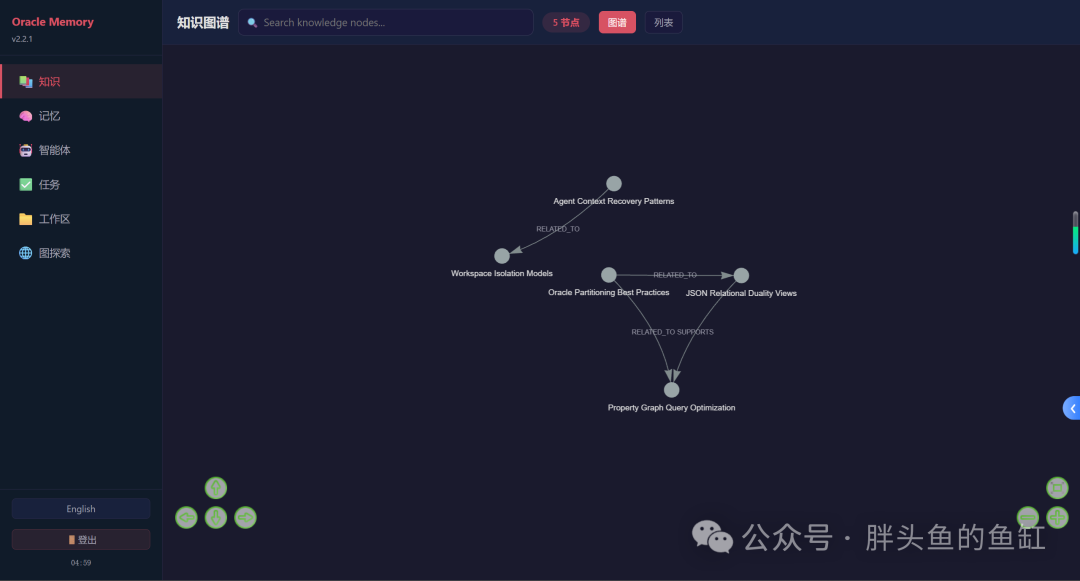This screenshot has width=1080, height=581.
Task: Zoom out the graph with minus button
Action: tap(1028, 518)
